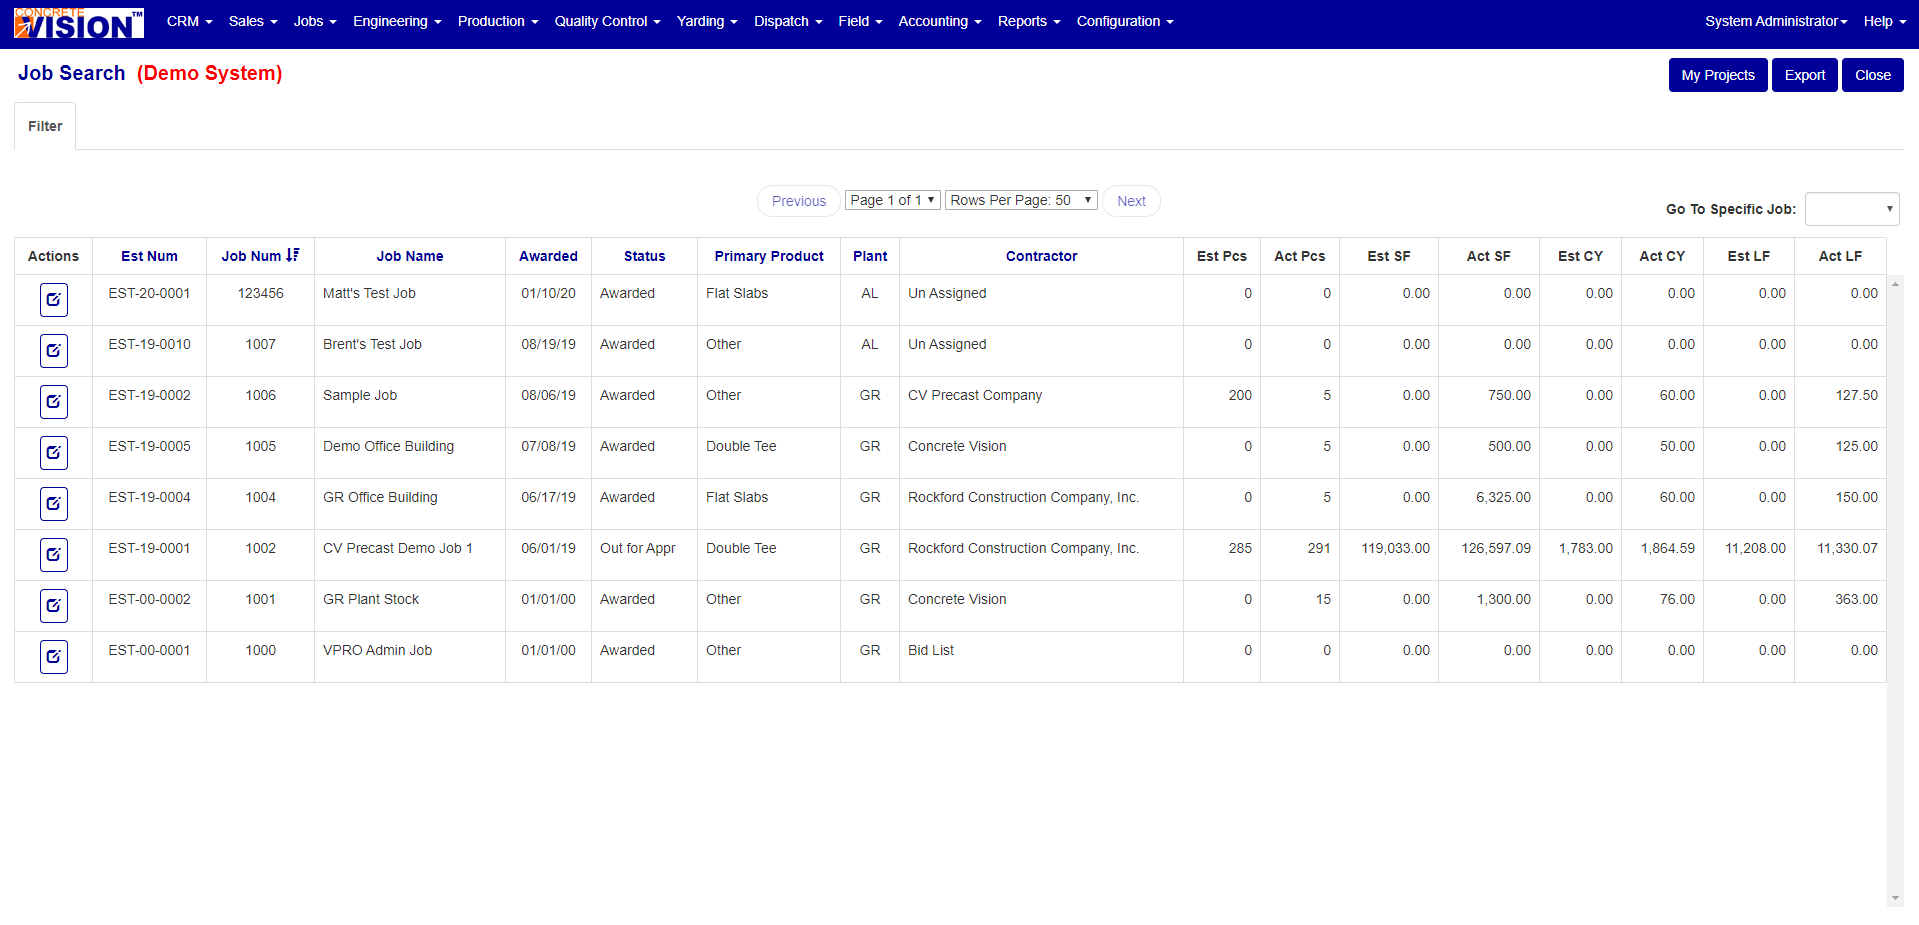1919x925 pixels.
Task: Open the Go To Specific Job dropdown
Action: [x=1852, y=209]
